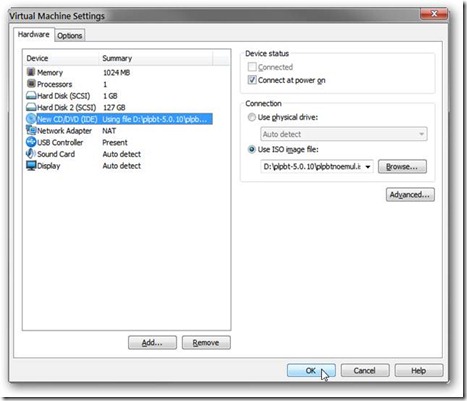Click the Sound Card speaker icon
467x401 pixels.
[31, 154]
